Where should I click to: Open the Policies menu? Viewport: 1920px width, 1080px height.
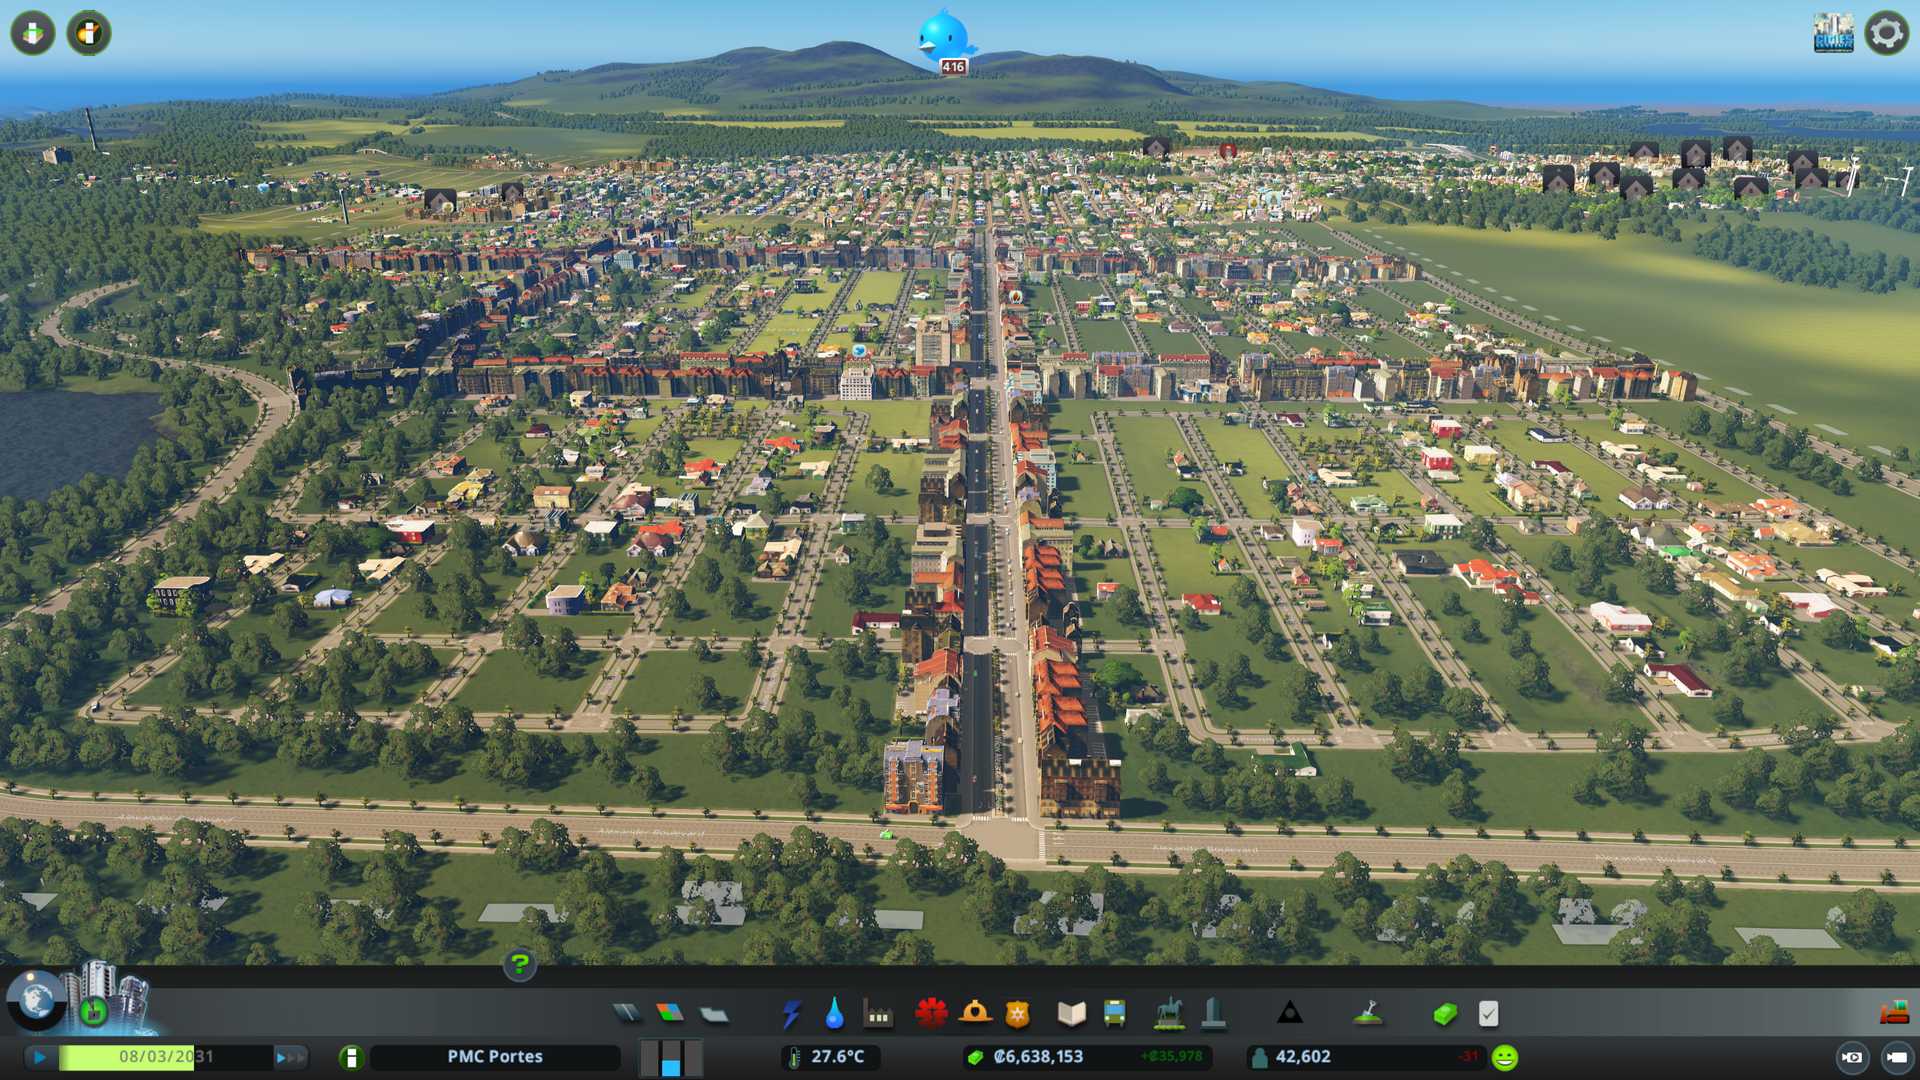tap(1488, 1014)
